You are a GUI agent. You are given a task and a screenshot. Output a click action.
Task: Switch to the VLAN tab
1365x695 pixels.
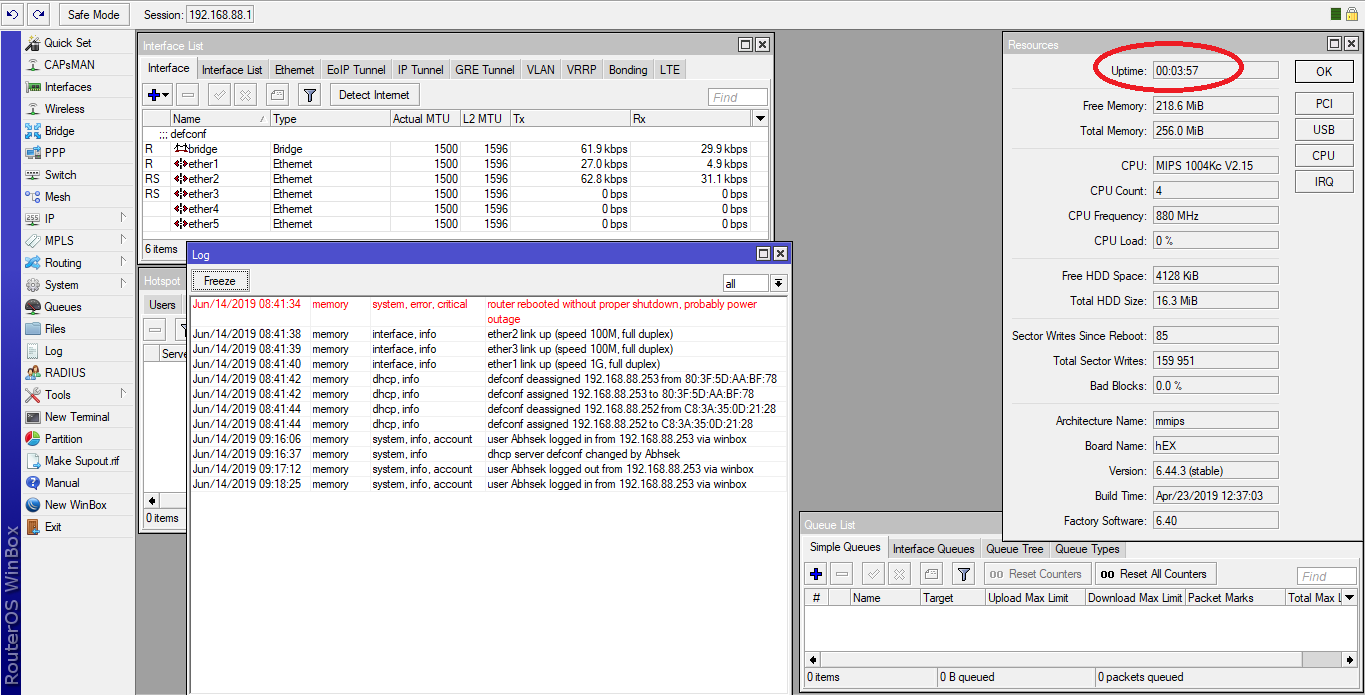coord(540,69)
